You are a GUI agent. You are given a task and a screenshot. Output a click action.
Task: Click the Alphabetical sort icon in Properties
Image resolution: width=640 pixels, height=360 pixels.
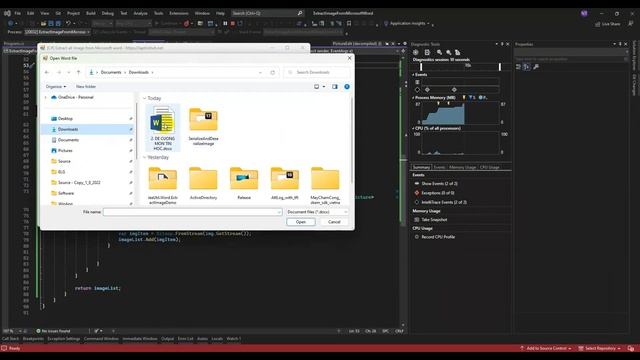527,67
